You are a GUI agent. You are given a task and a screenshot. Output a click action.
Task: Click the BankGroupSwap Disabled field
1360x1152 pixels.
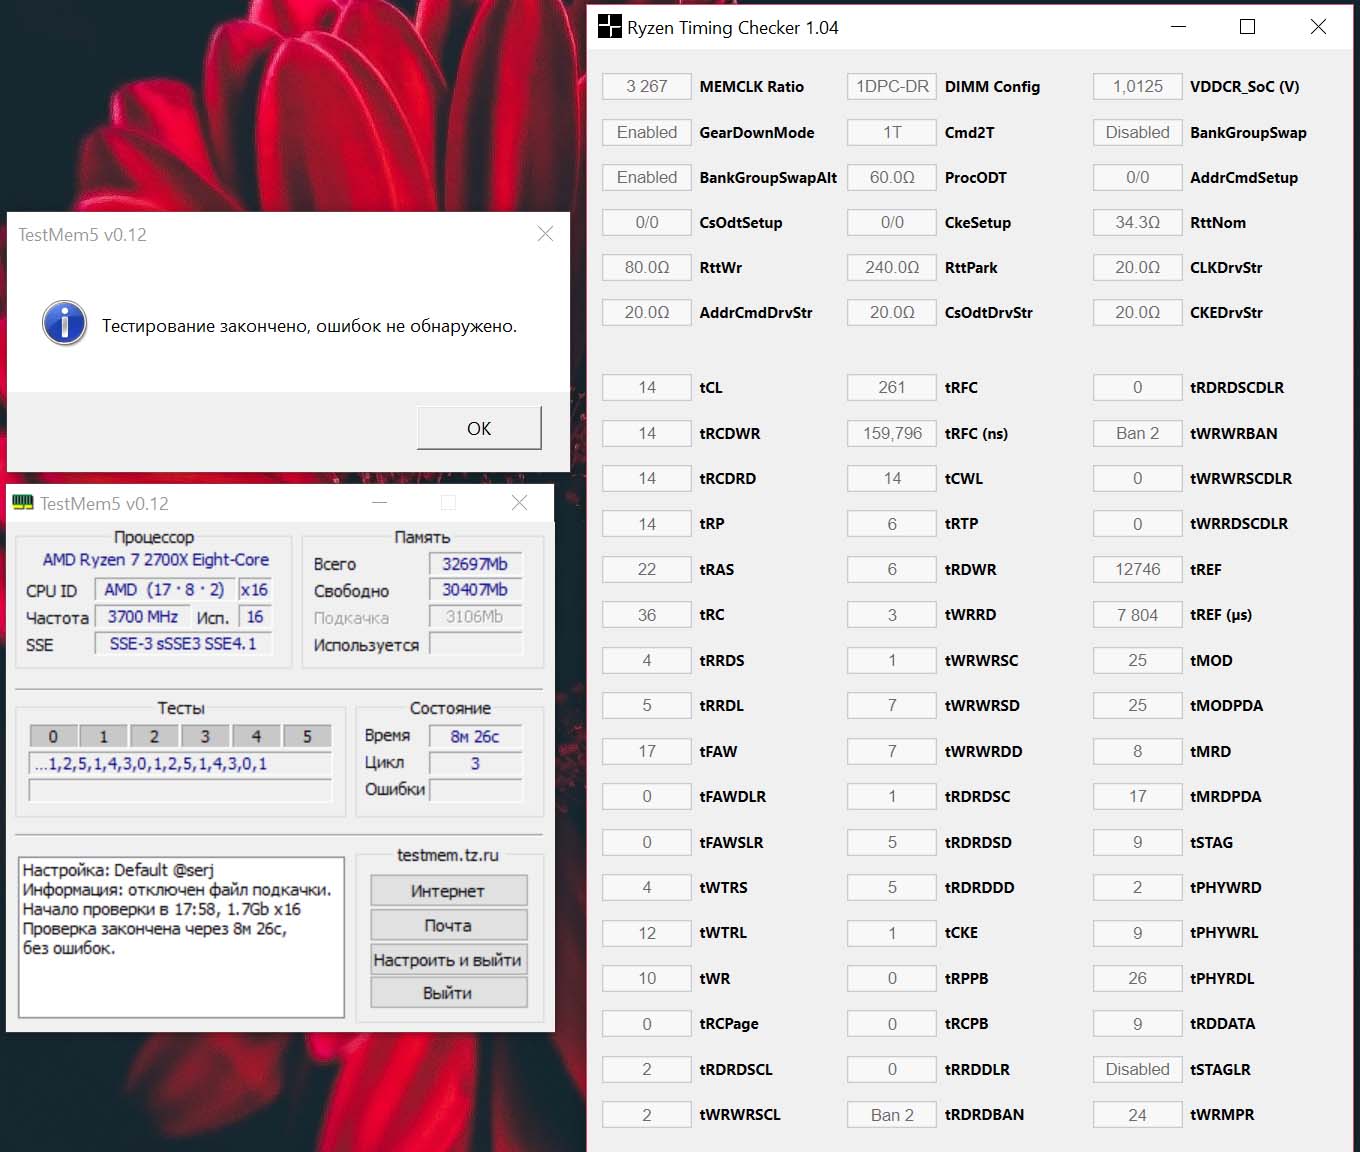(1138, 132)
